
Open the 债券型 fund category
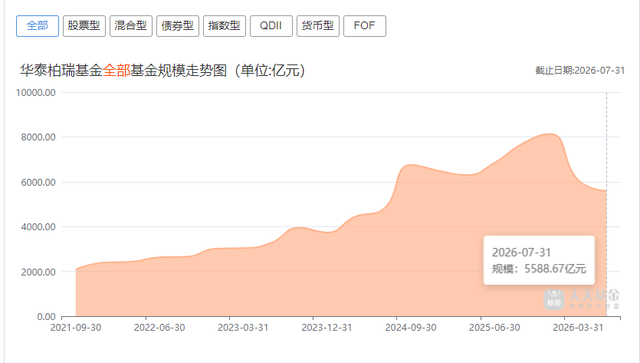pos(178,26)
